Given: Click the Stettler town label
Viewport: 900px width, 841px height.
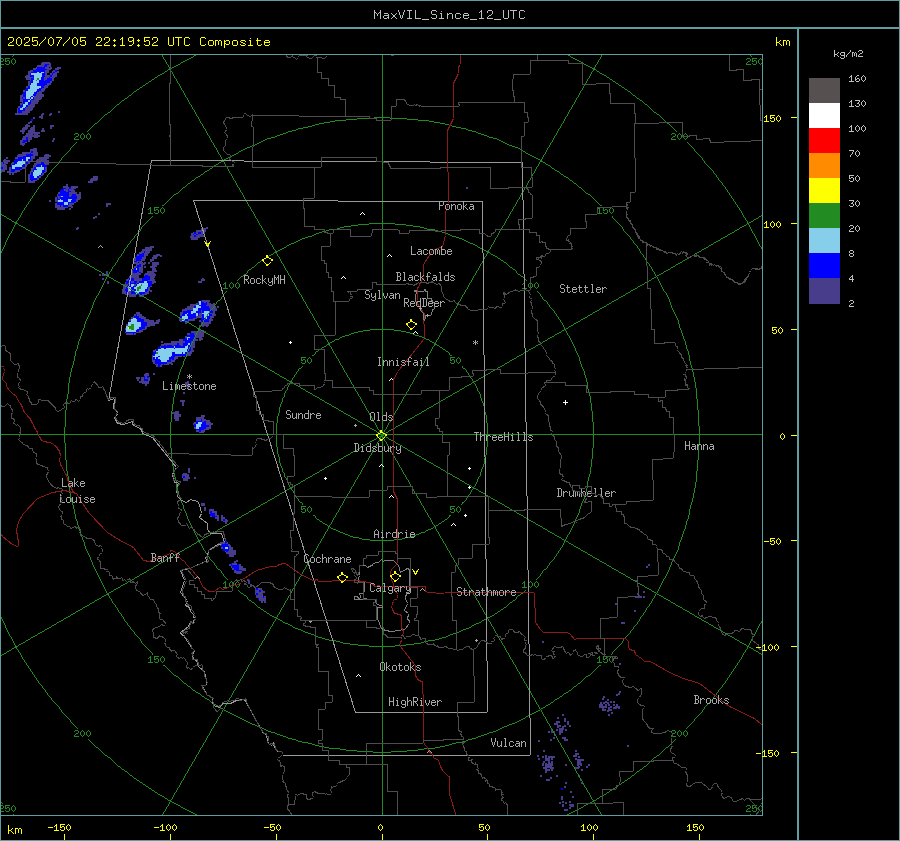Looking at the screenshot, I should pos(583,289).
